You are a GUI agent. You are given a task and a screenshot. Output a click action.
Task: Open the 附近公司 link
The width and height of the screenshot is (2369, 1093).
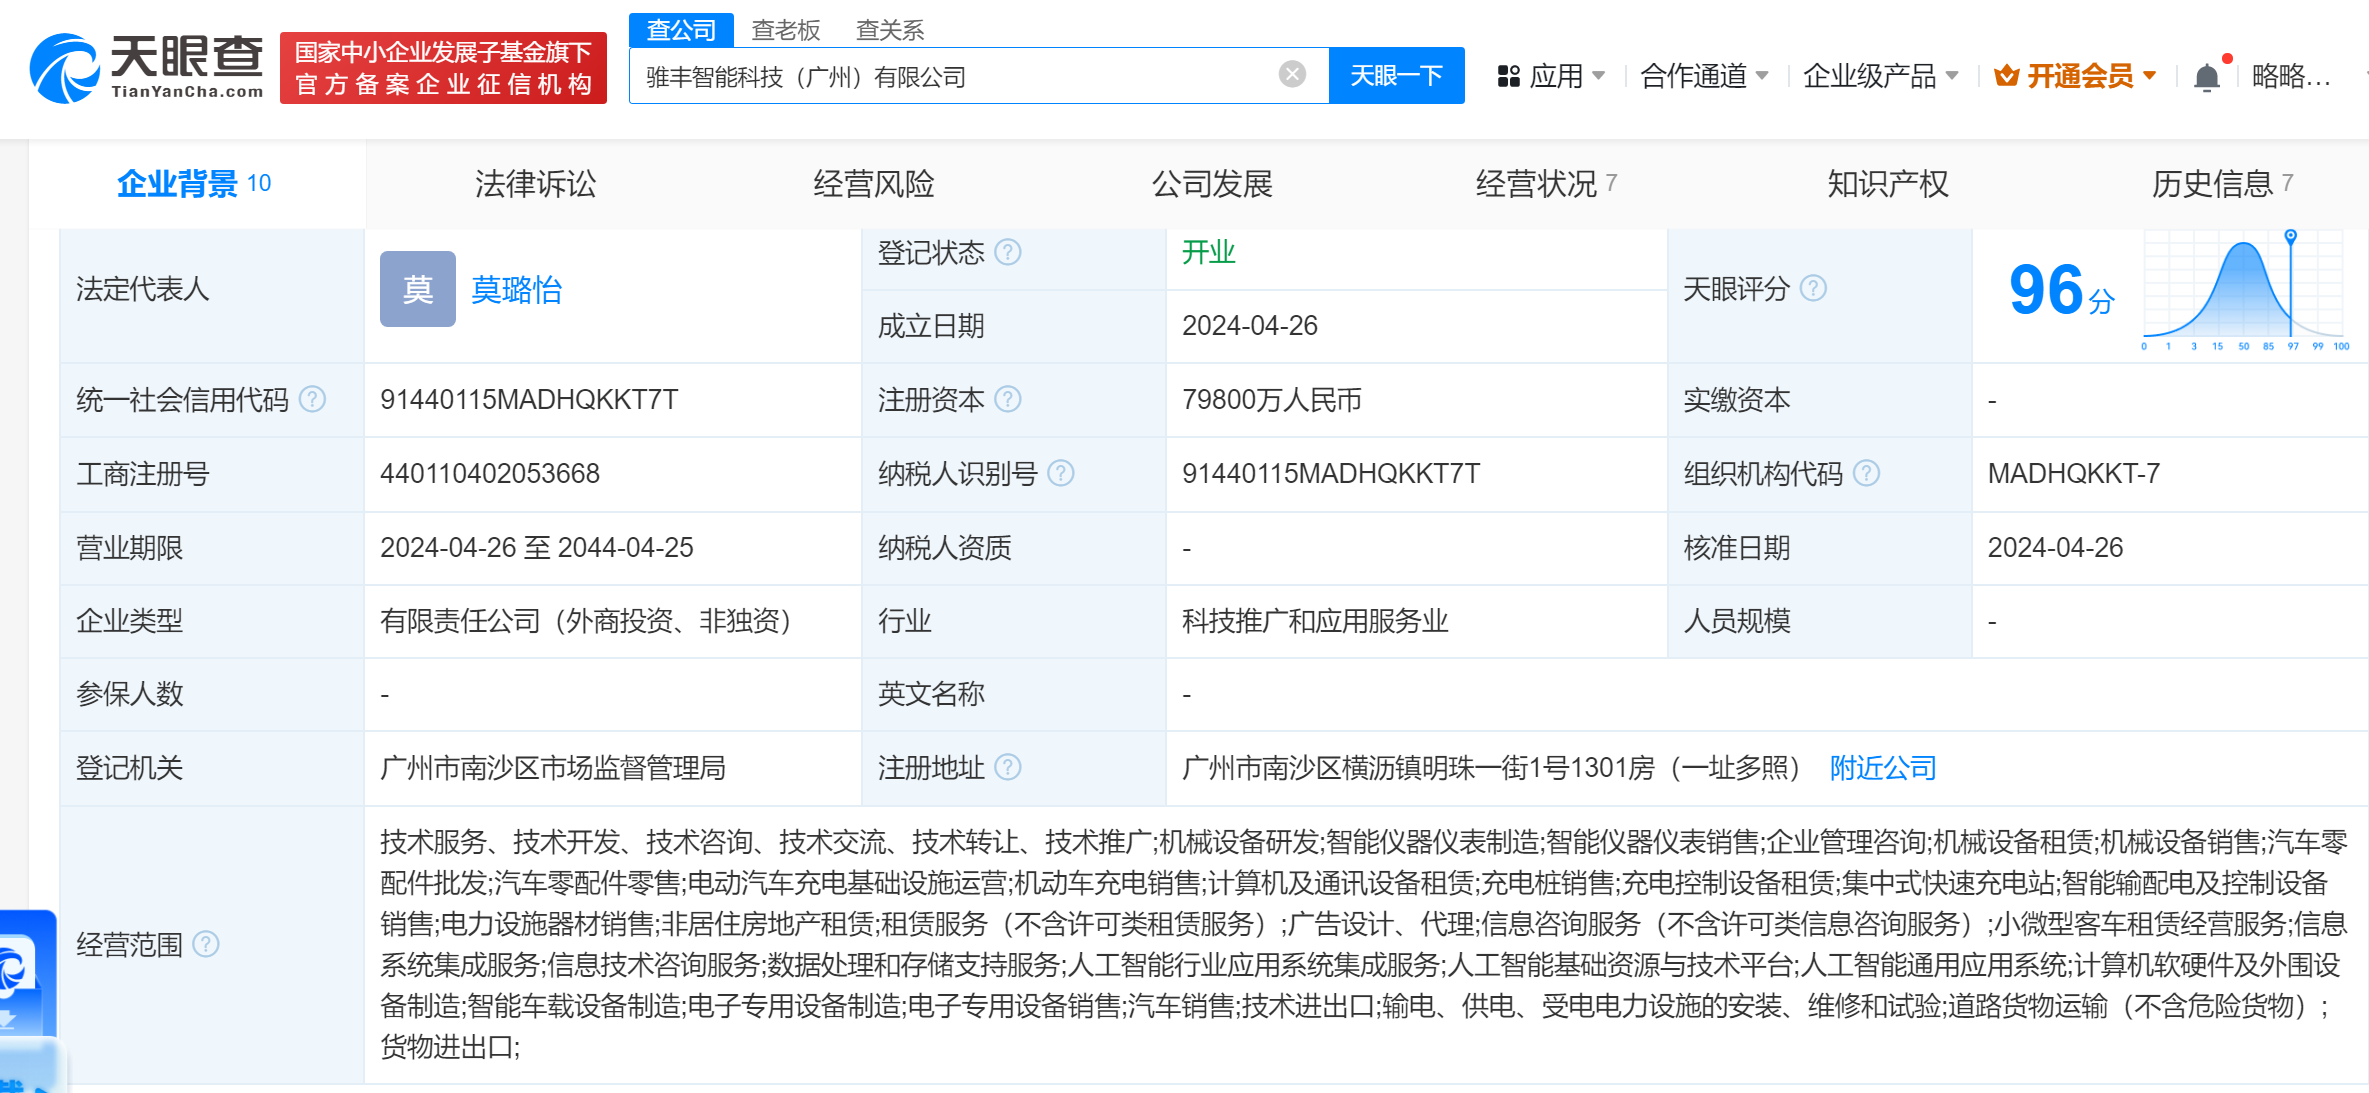pyautogui.click(x=1882, y=767)
